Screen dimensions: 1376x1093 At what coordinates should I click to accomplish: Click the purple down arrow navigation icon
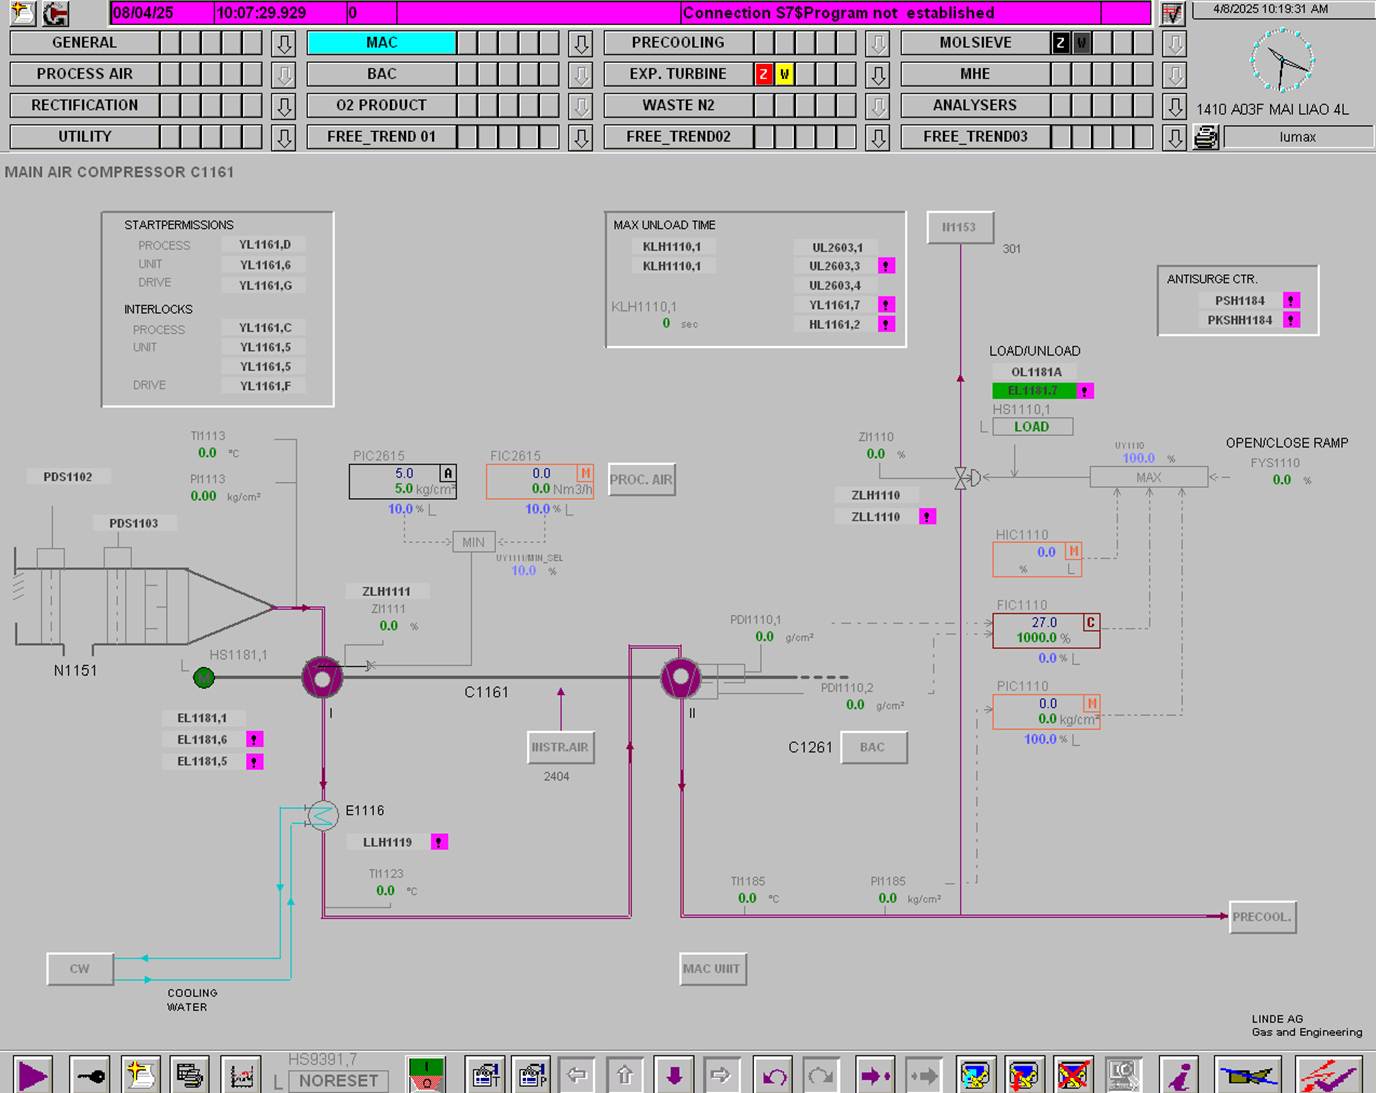tap(674, 1076)
